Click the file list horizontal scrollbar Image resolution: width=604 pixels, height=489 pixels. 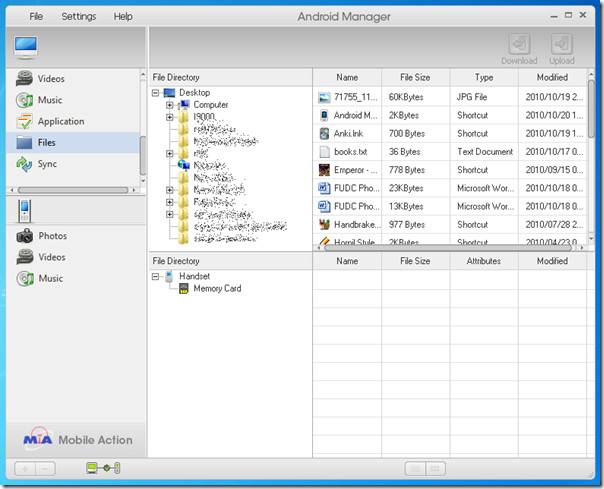(447, 248)
